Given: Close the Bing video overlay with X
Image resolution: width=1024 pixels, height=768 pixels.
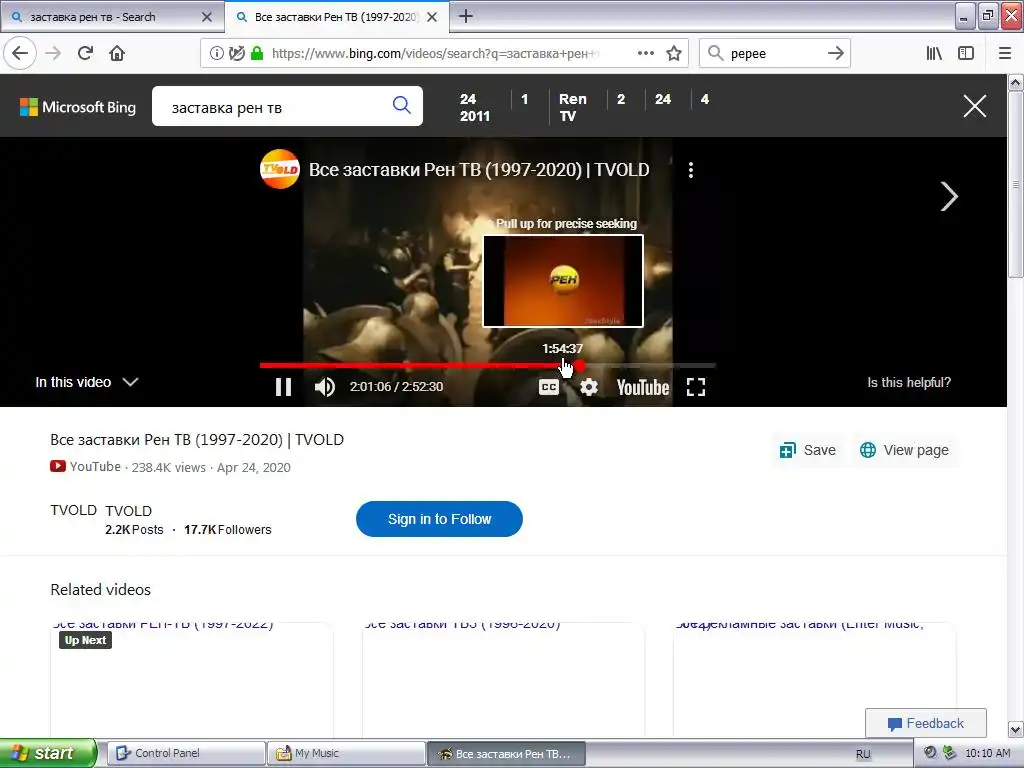Looking at the screenshot, I should pos(974,106).
